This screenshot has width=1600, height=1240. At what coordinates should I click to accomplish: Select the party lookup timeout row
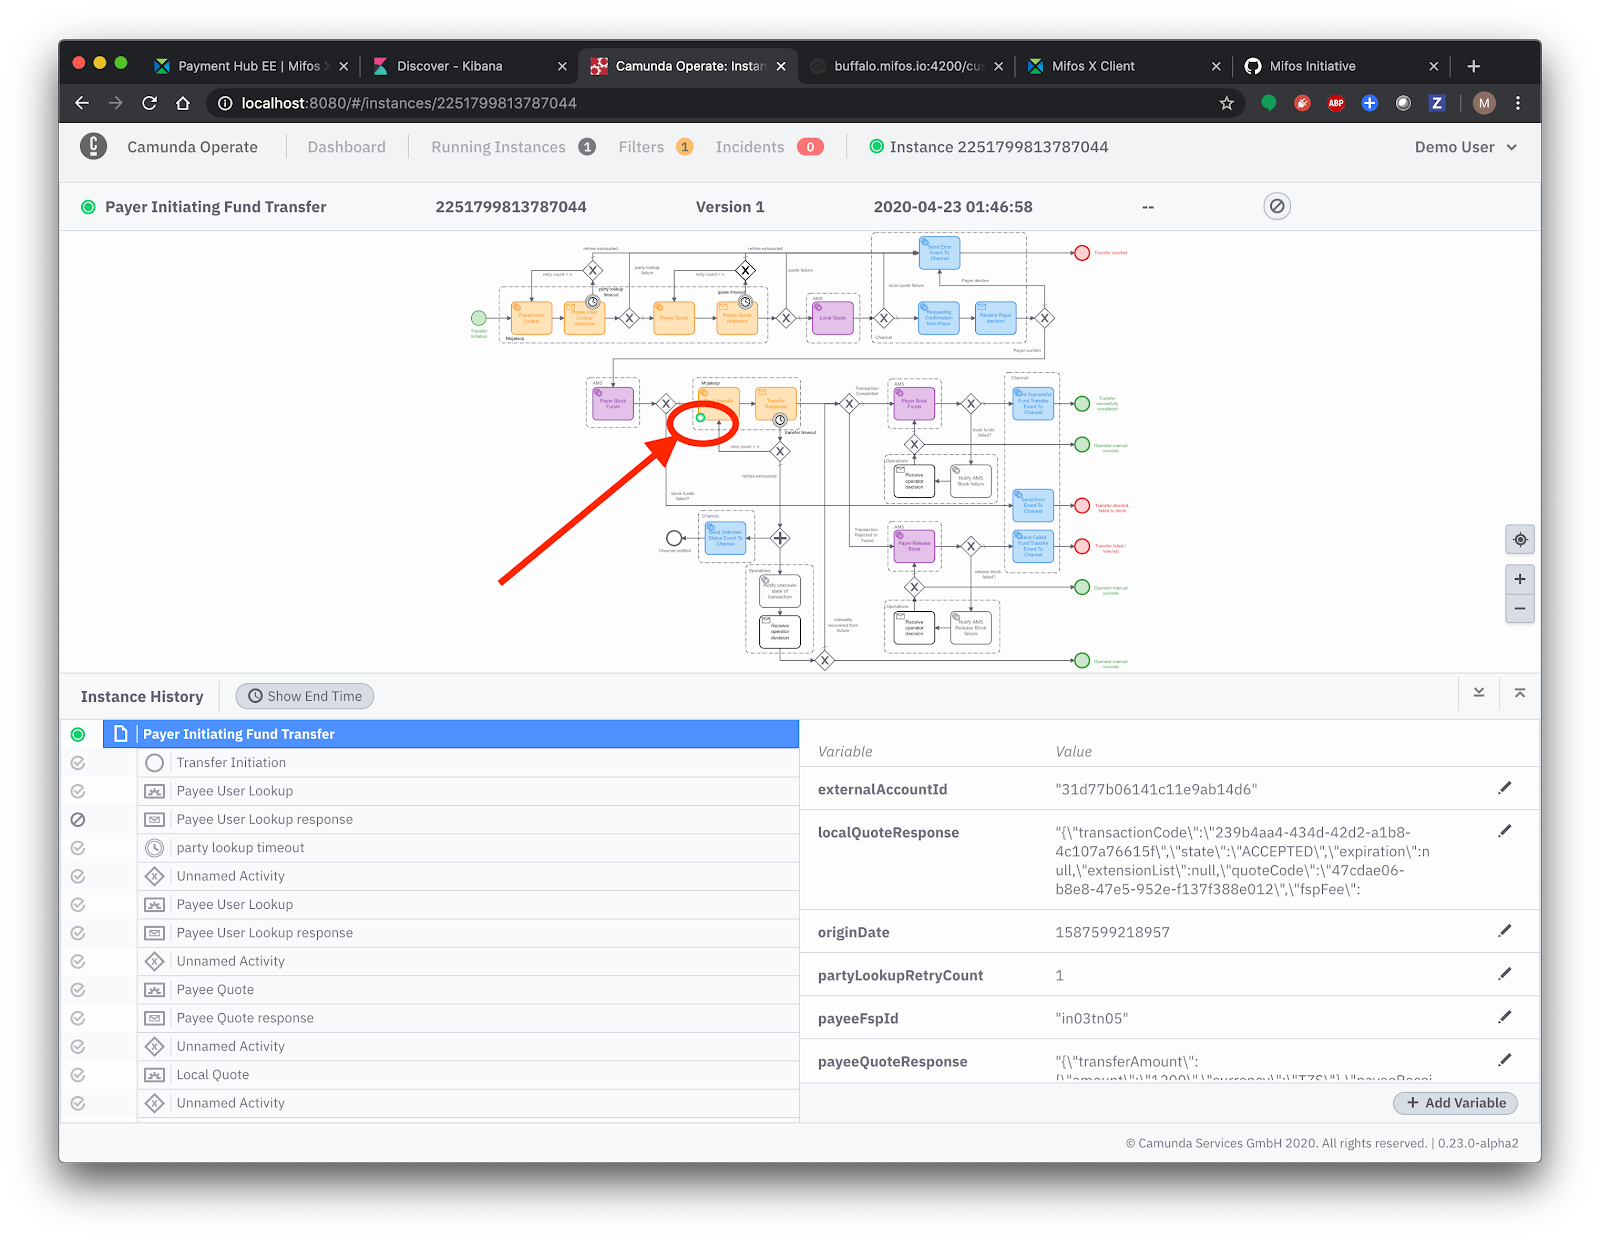(468, 848)
